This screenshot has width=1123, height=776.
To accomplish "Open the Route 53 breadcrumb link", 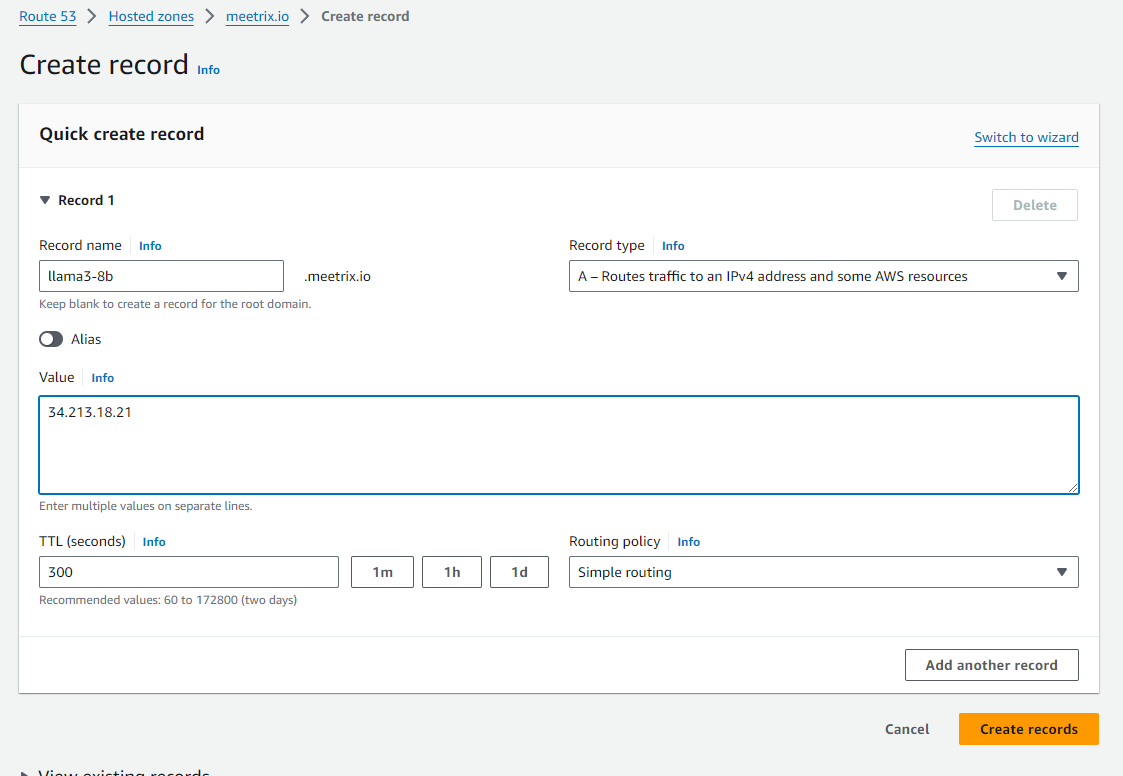I will pyautogui.click(x=47, y=16).
